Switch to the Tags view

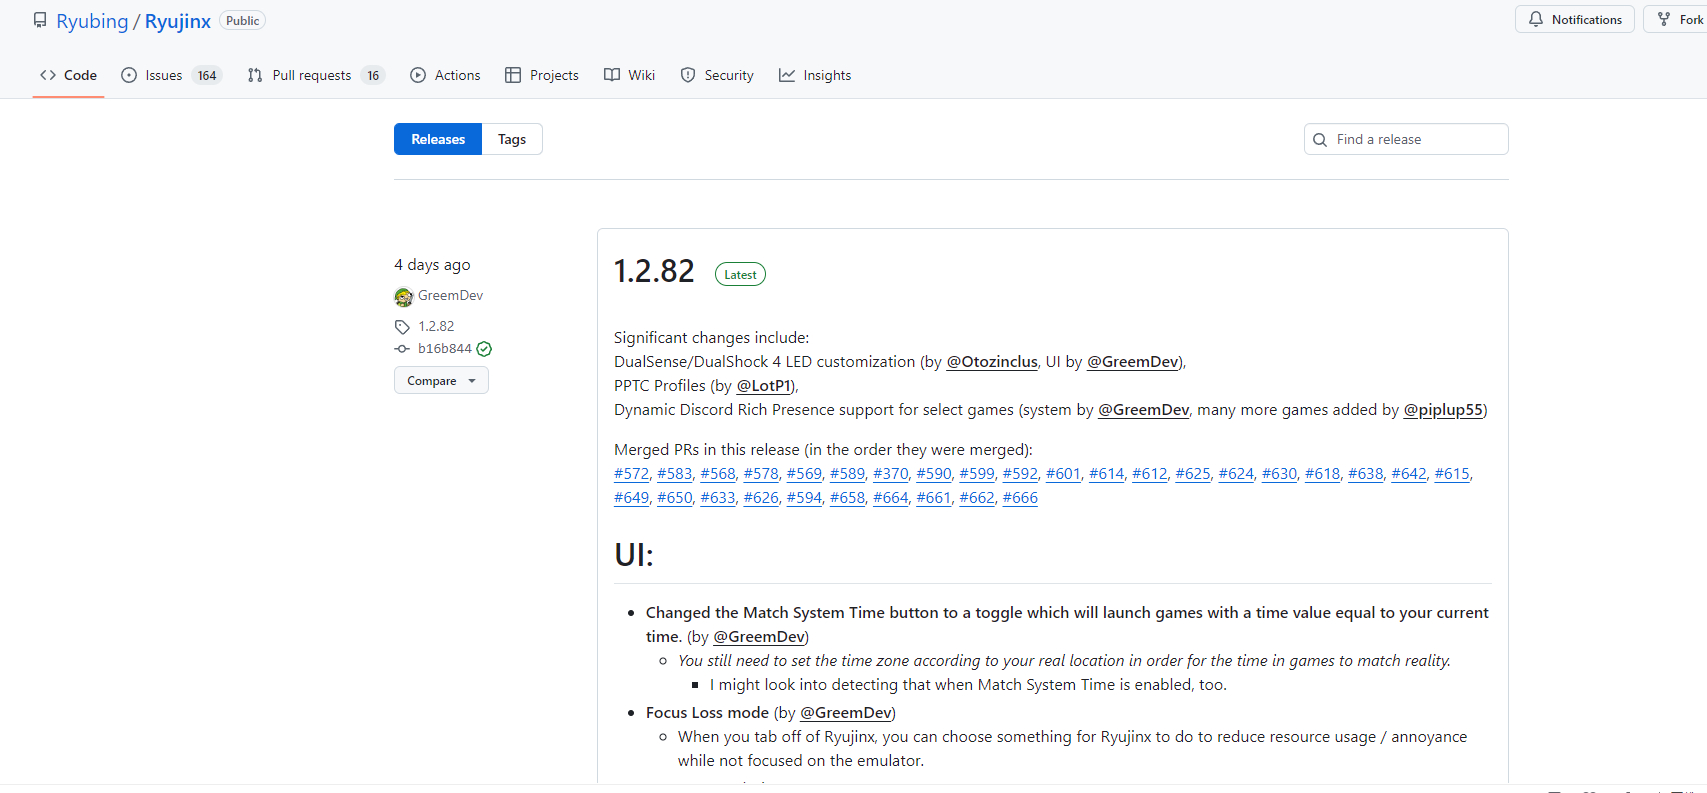tap(512, 139)
